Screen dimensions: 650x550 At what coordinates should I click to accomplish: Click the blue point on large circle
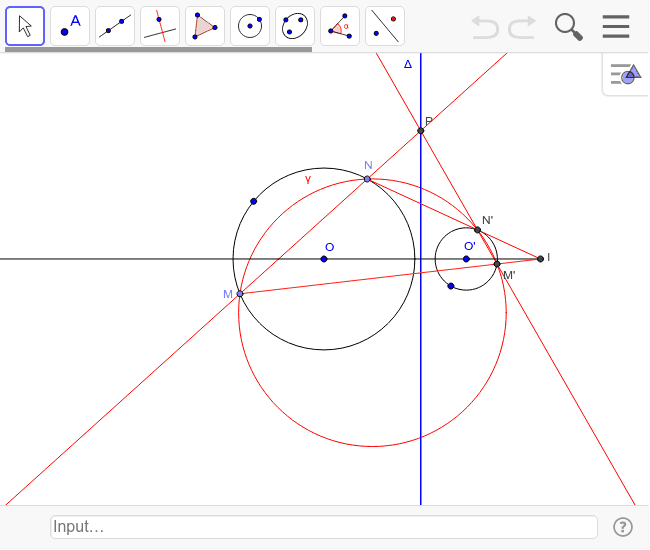coord(254,201)
